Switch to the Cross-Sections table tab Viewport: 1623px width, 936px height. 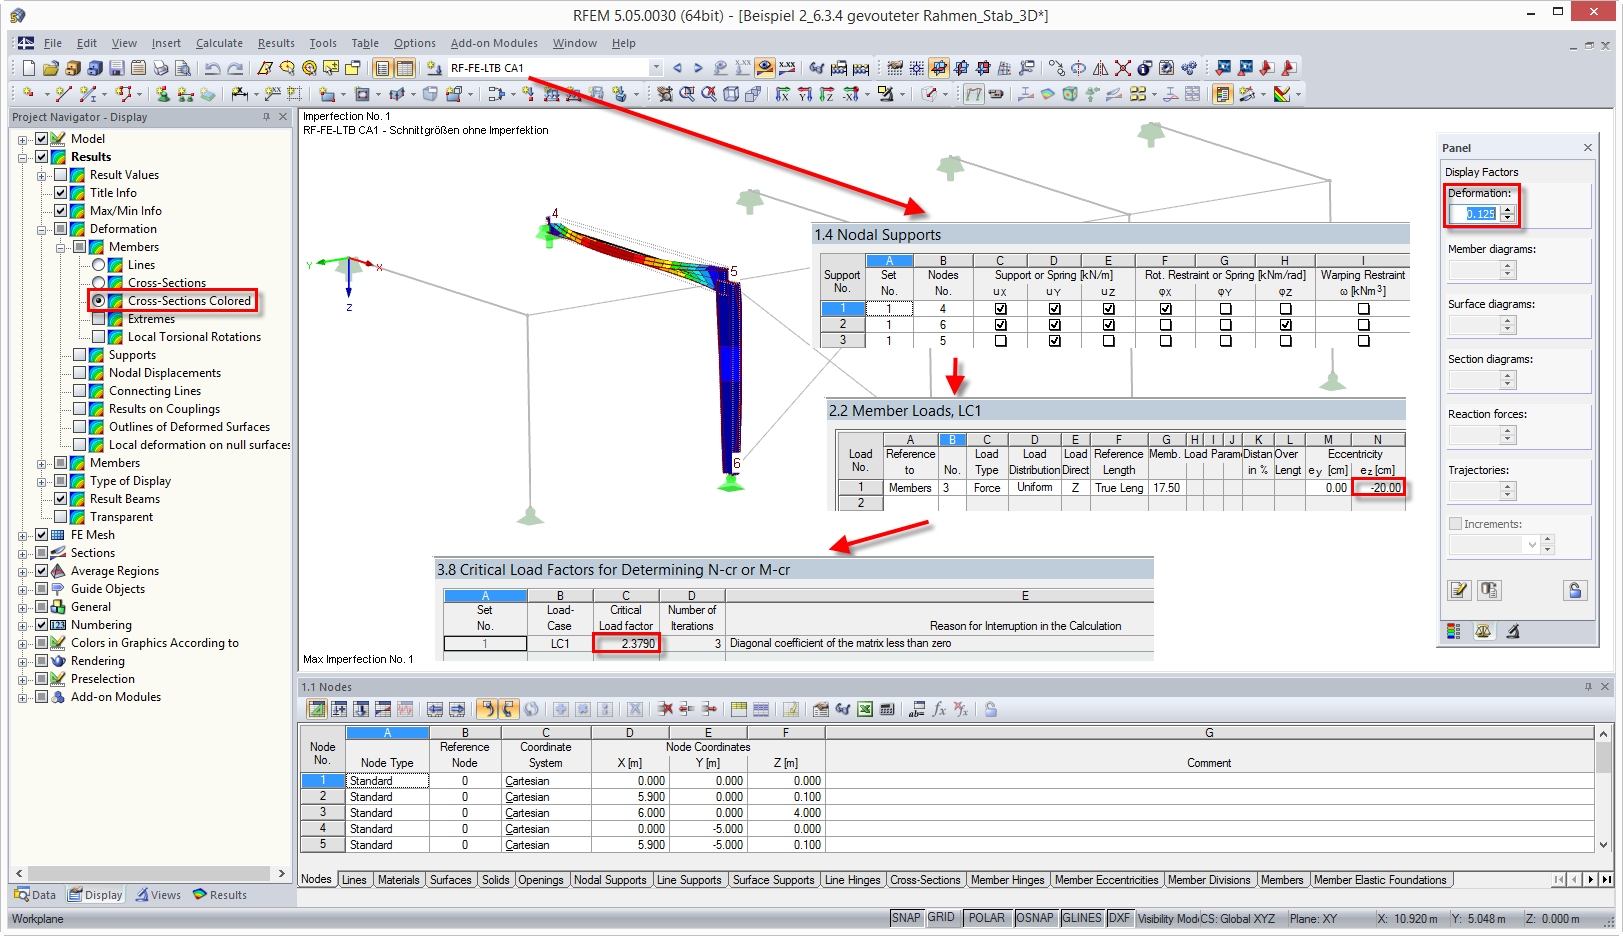tap(925, 880)
